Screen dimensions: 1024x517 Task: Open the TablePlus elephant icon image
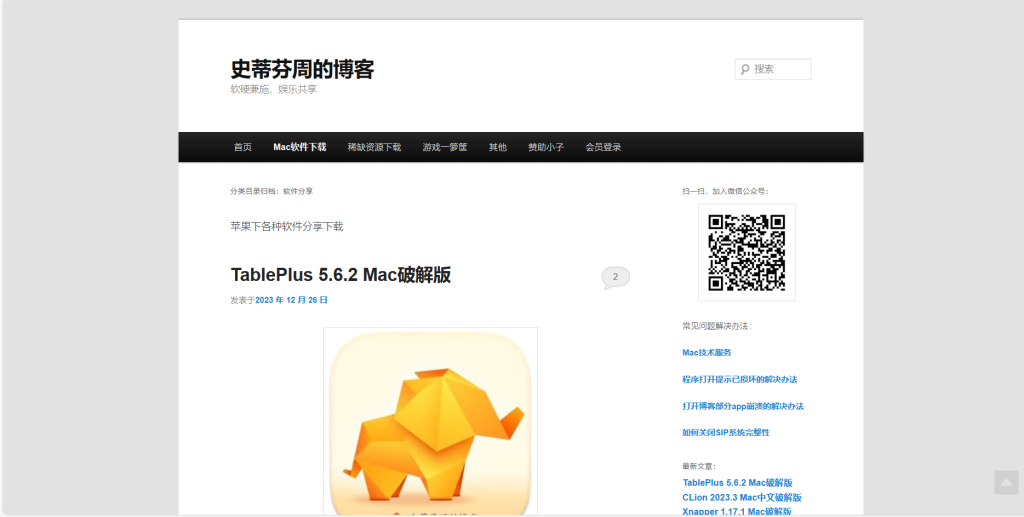click(x=430, y=422)
